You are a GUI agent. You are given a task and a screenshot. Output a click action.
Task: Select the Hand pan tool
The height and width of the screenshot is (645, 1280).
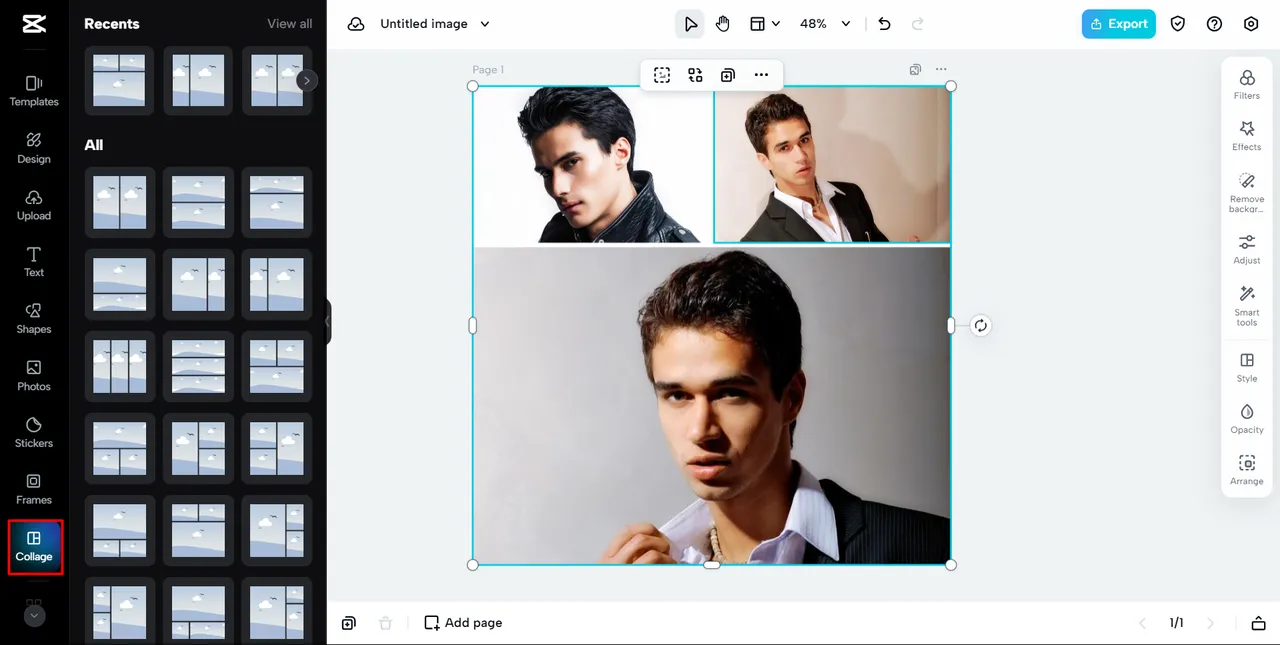coord(723,24)
